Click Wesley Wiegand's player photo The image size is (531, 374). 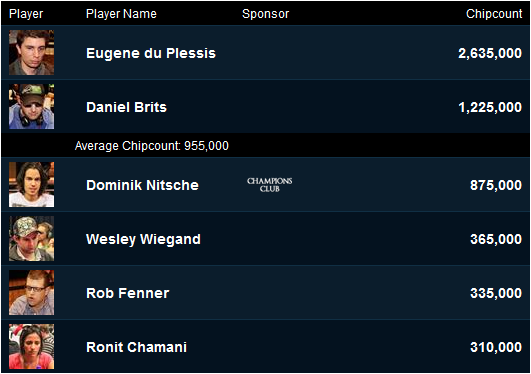tap(31, 239)
